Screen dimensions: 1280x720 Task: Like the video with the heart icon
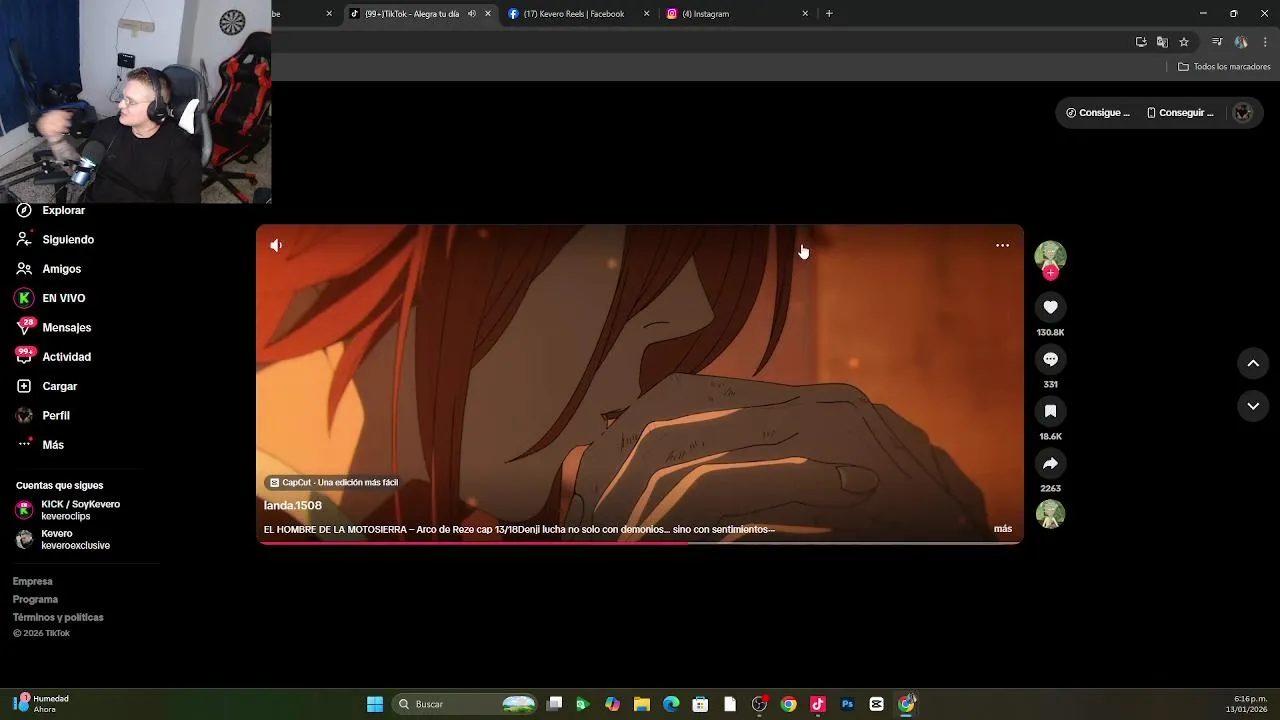click(x=1050, y=307)
